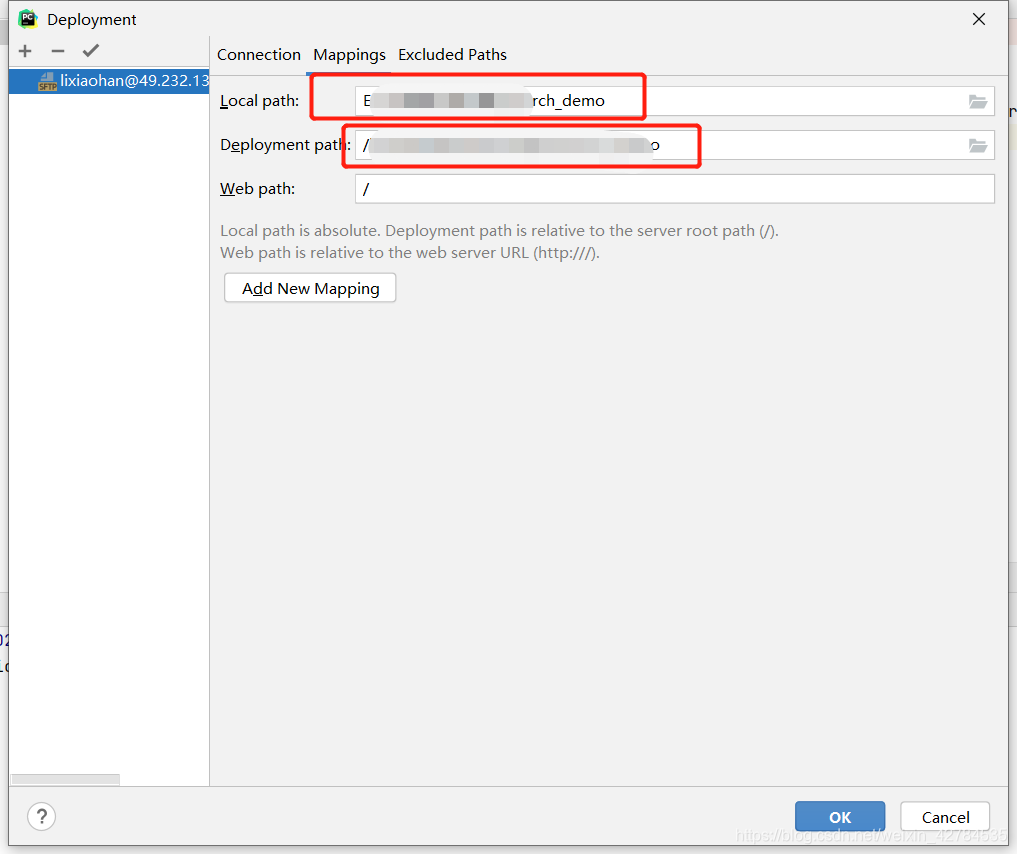This screenshot has width=1017, height=854.
Task: Add a new deployment server with plus icon
Action: coord(25,51)
